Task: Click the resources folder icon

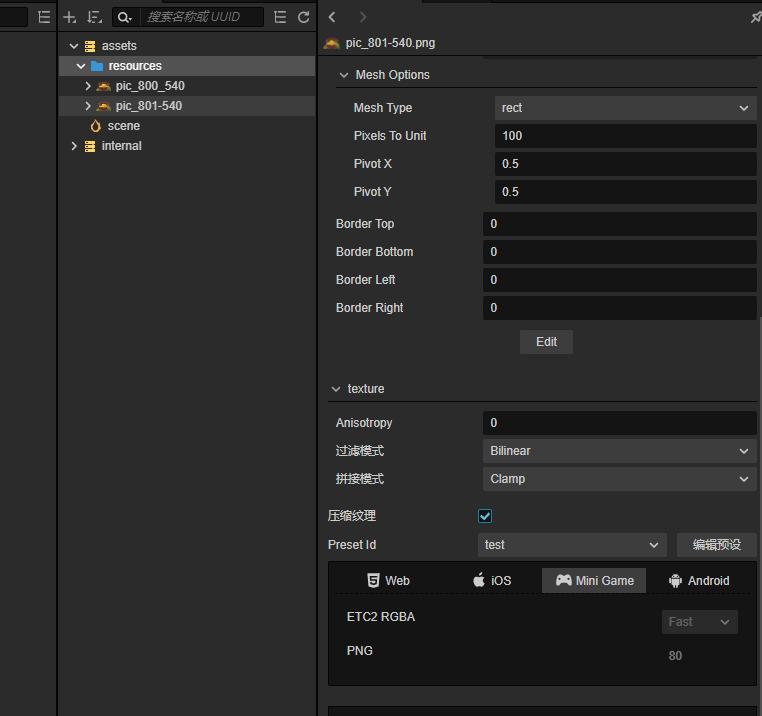Action: pos(97,66)
